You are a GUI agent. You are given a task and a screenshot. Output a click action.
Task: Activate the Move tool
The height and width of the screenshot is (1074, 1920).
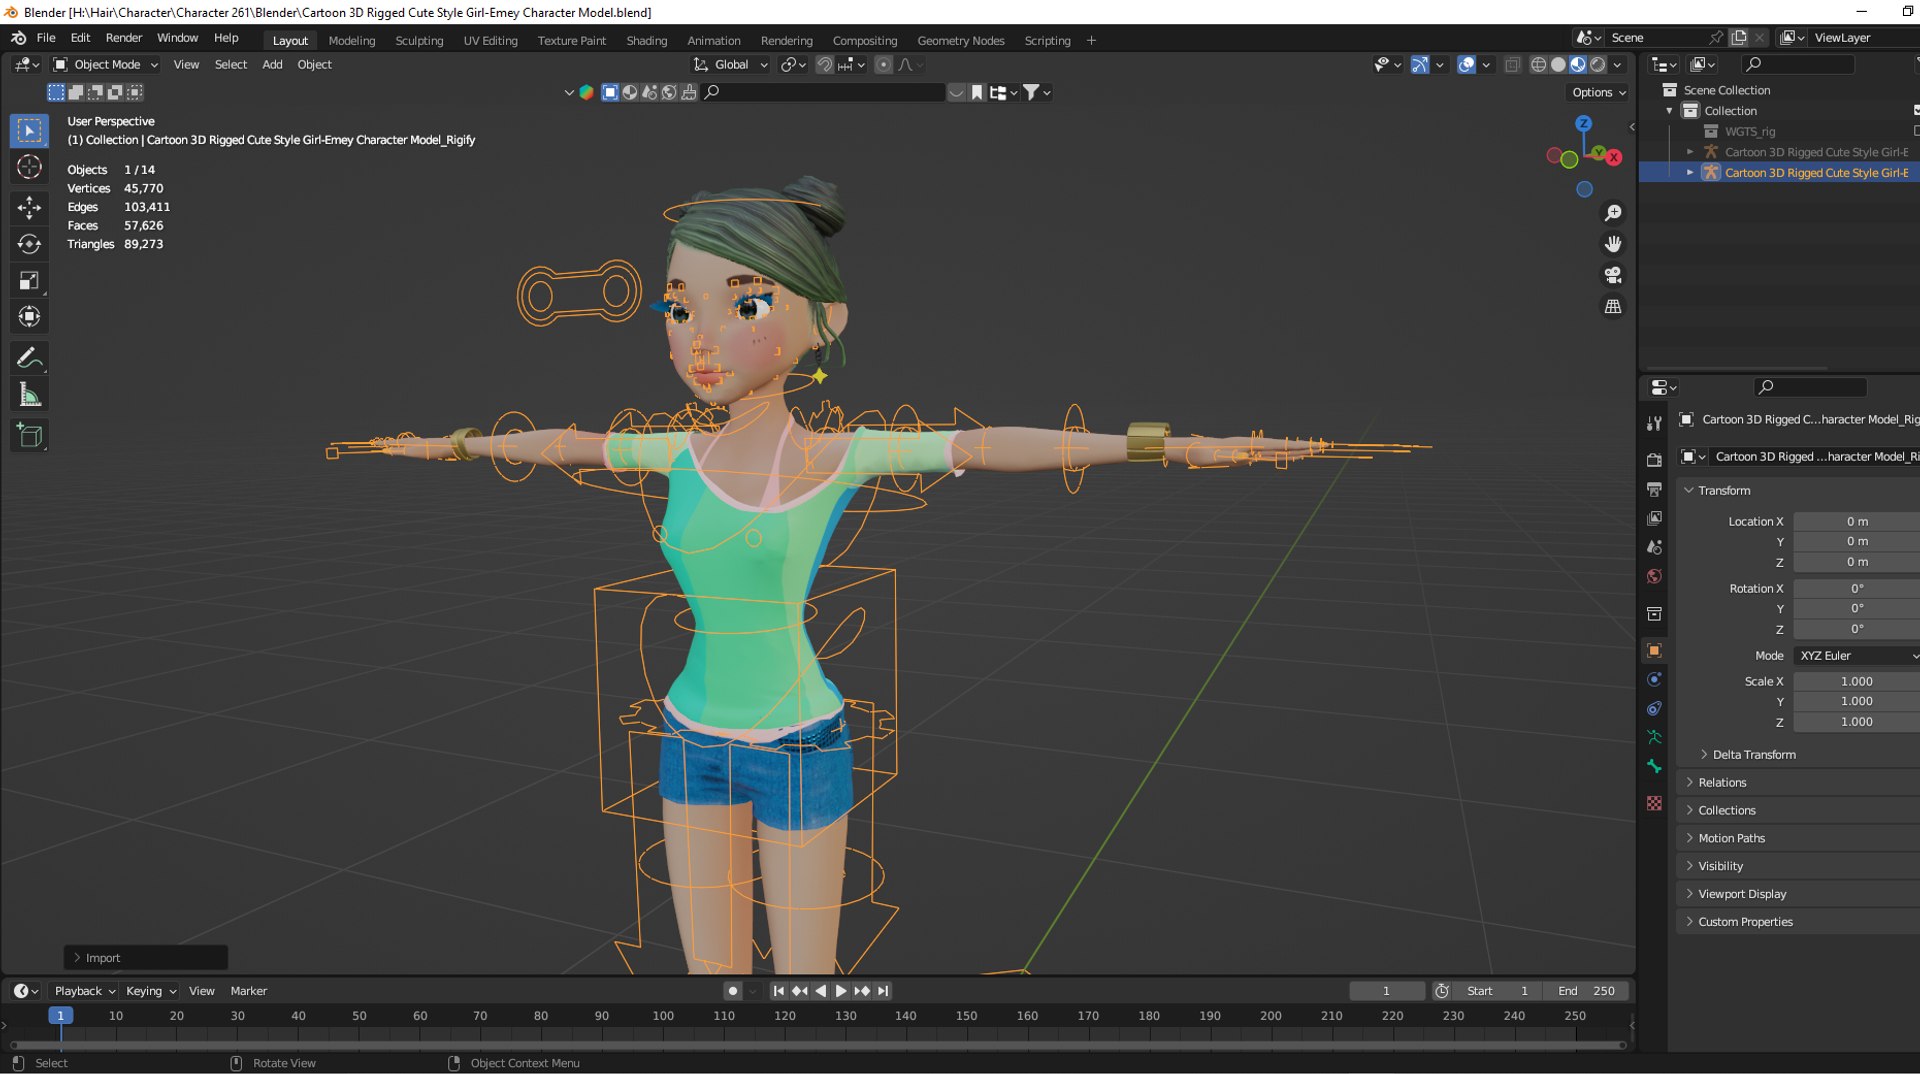pyautogui.click(x=29, y=207)
